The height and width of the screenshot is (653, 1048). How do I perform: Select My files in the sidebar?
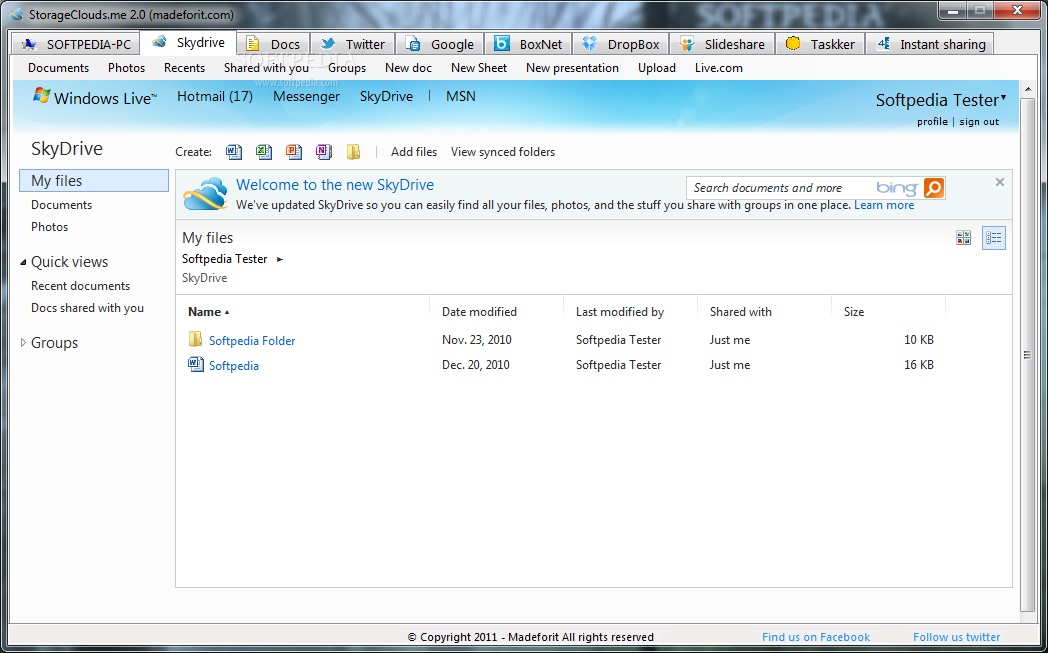tap(94, 180)
